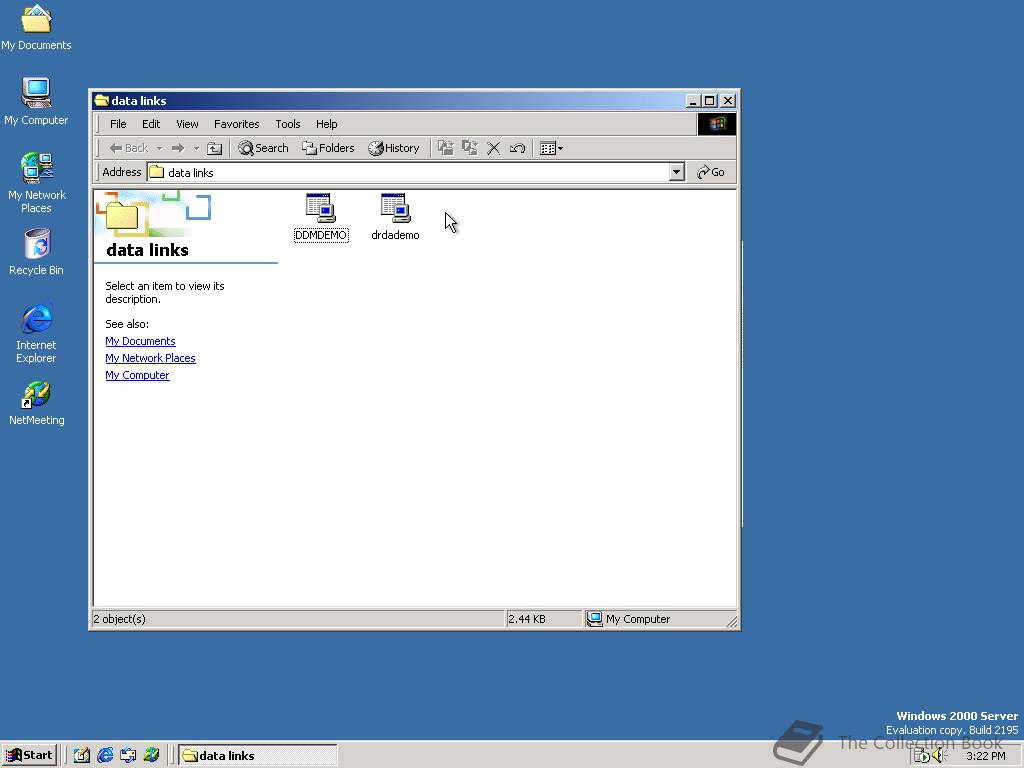Open the Edit menu
1024x768 pixels.
click(151, 124)
